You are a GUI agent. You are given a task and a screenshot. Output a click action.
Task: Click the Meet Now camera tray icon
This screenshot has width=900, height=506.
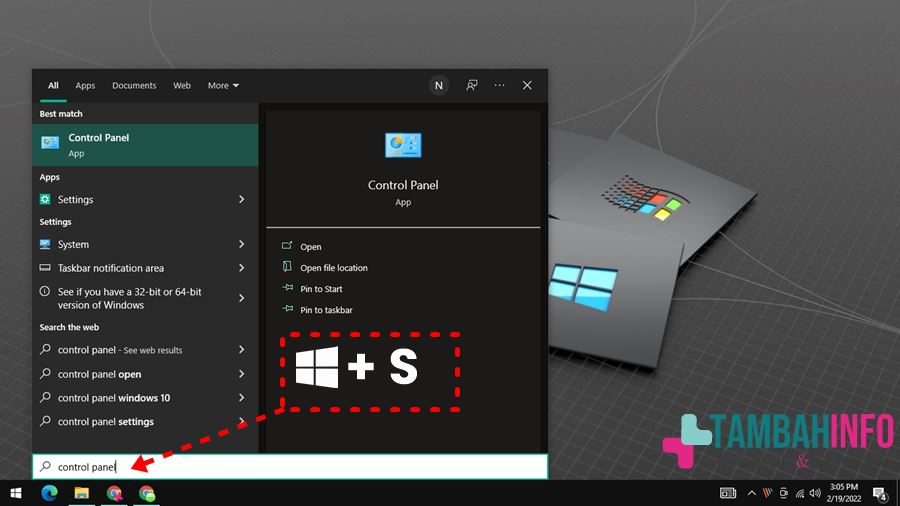[x=783, y=493]
